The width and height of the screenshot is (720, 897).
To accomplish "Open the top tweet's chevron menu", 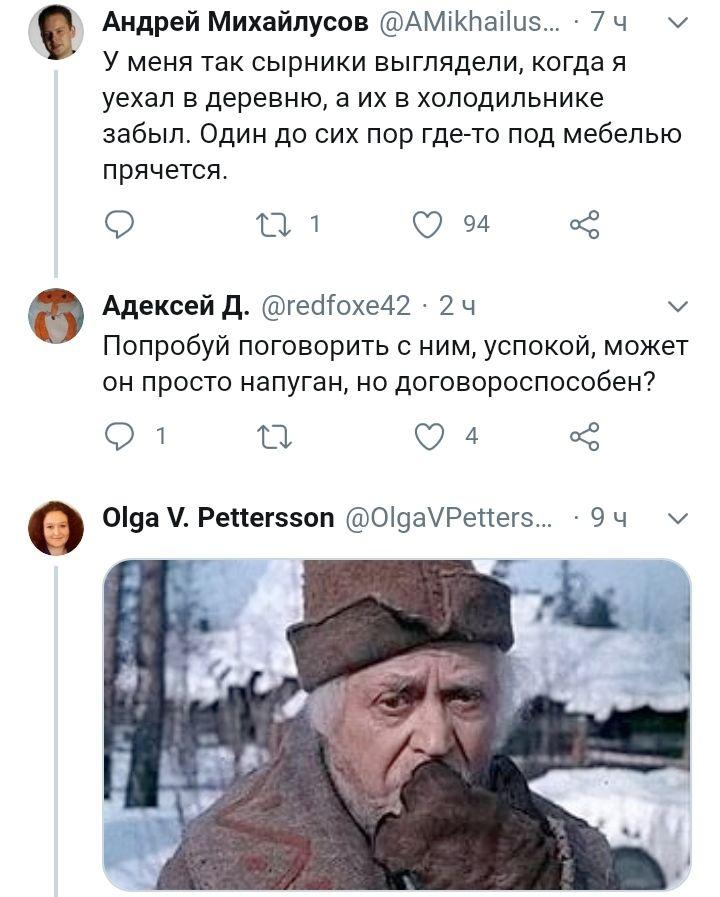I will 677,21.
